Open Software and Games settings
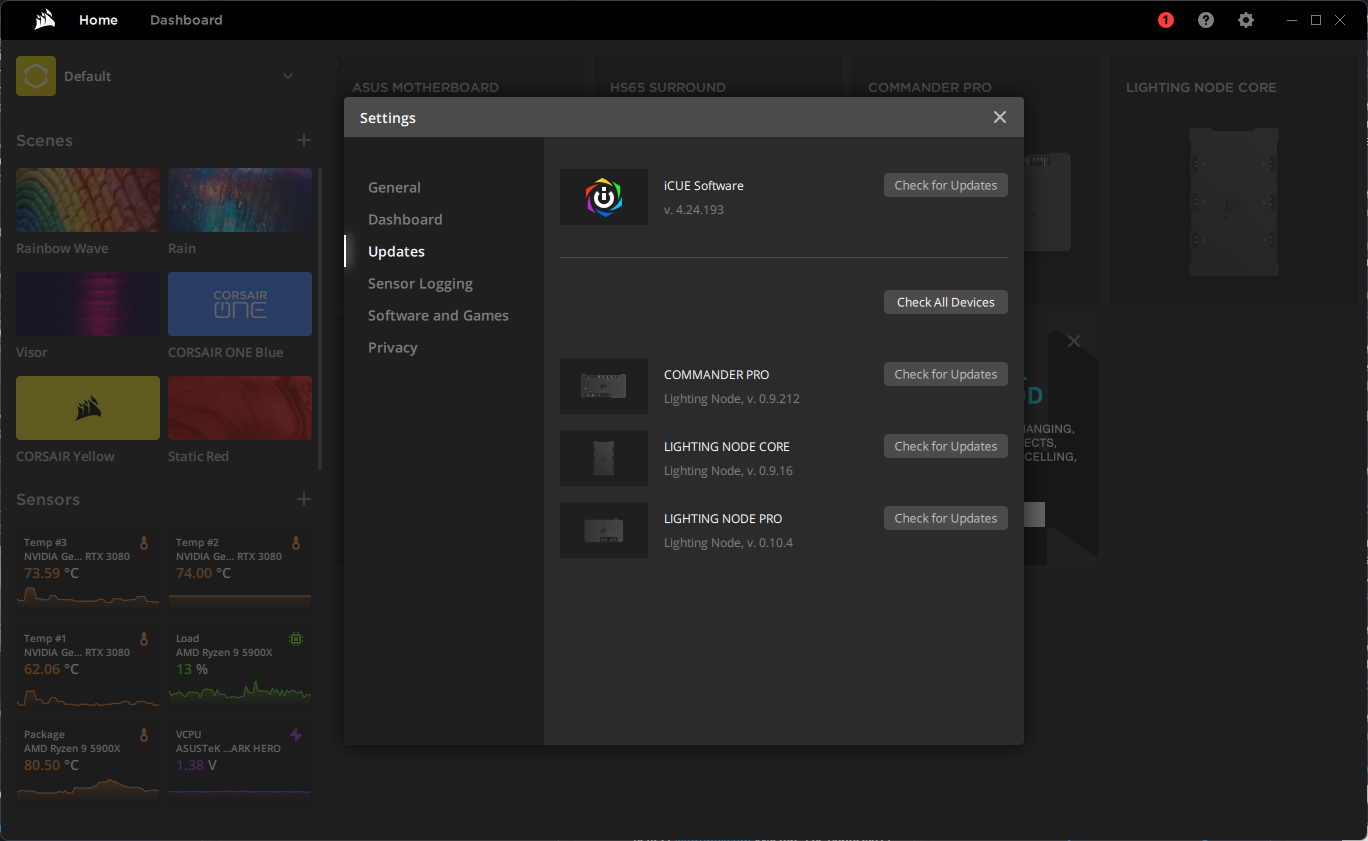 coord(438,315)
